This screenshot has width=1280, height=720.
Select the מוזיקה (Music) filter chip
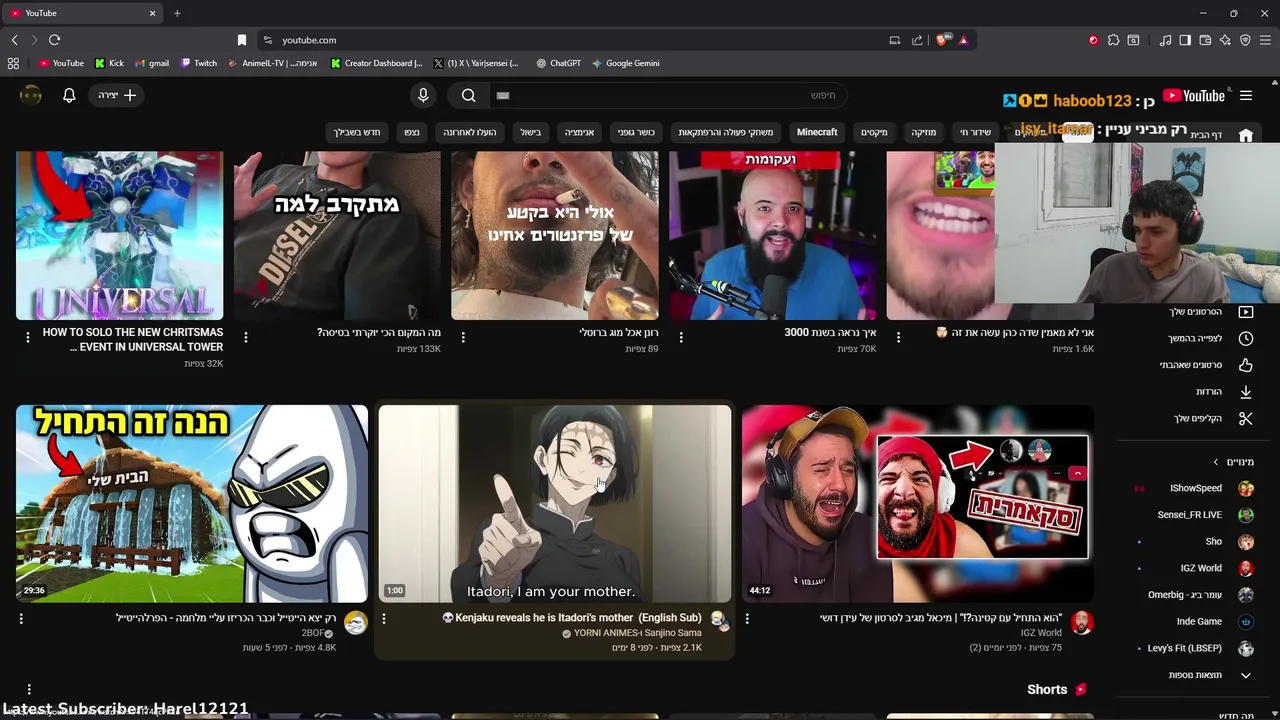pos(923,132)
